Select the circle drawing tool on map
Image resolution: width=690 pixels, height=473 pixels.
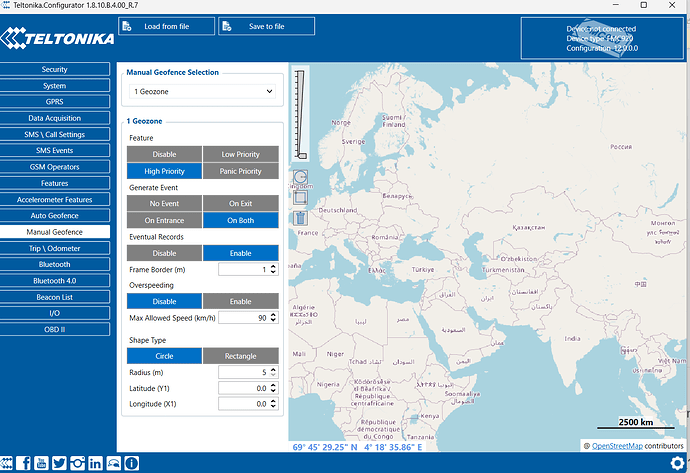click(x=301, y=177)
